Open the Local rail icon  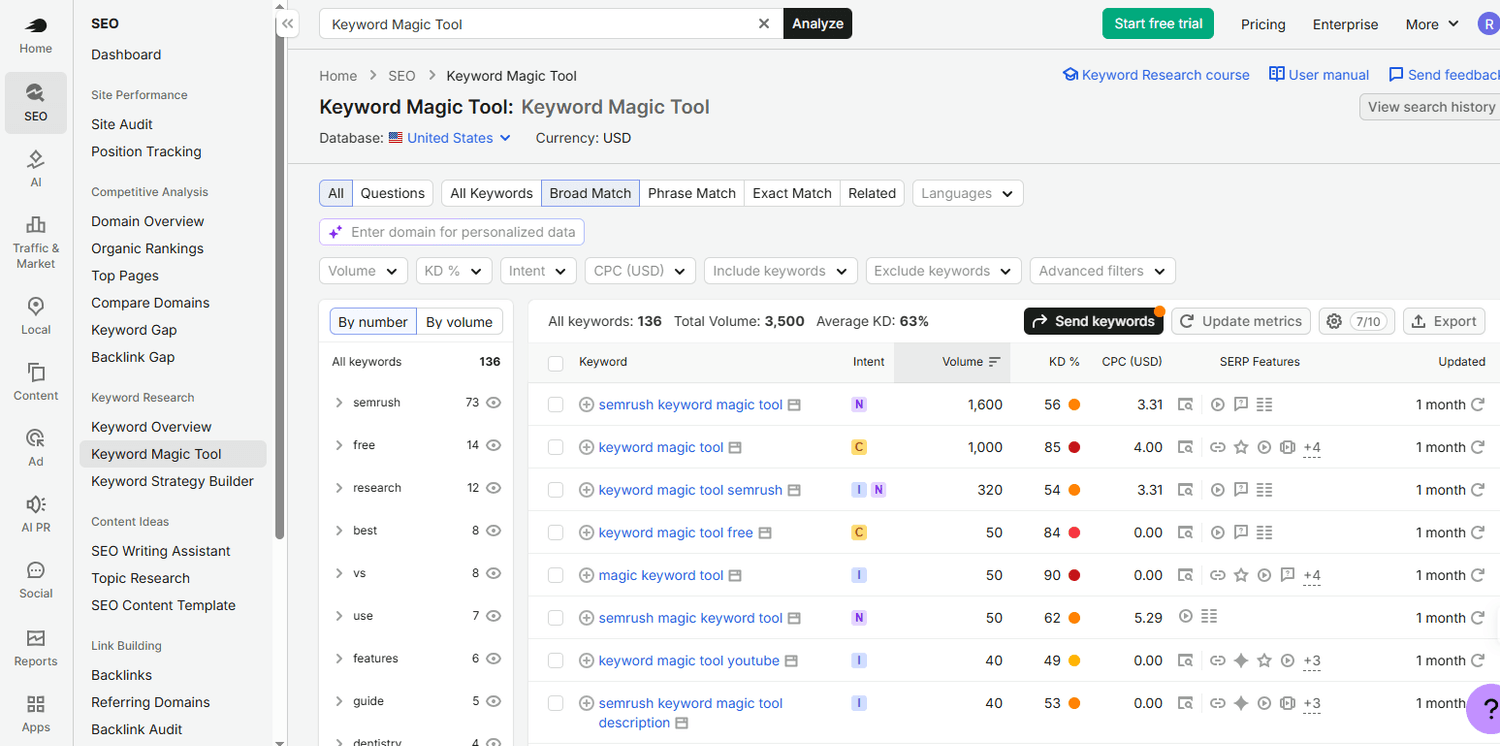[35, 316]
